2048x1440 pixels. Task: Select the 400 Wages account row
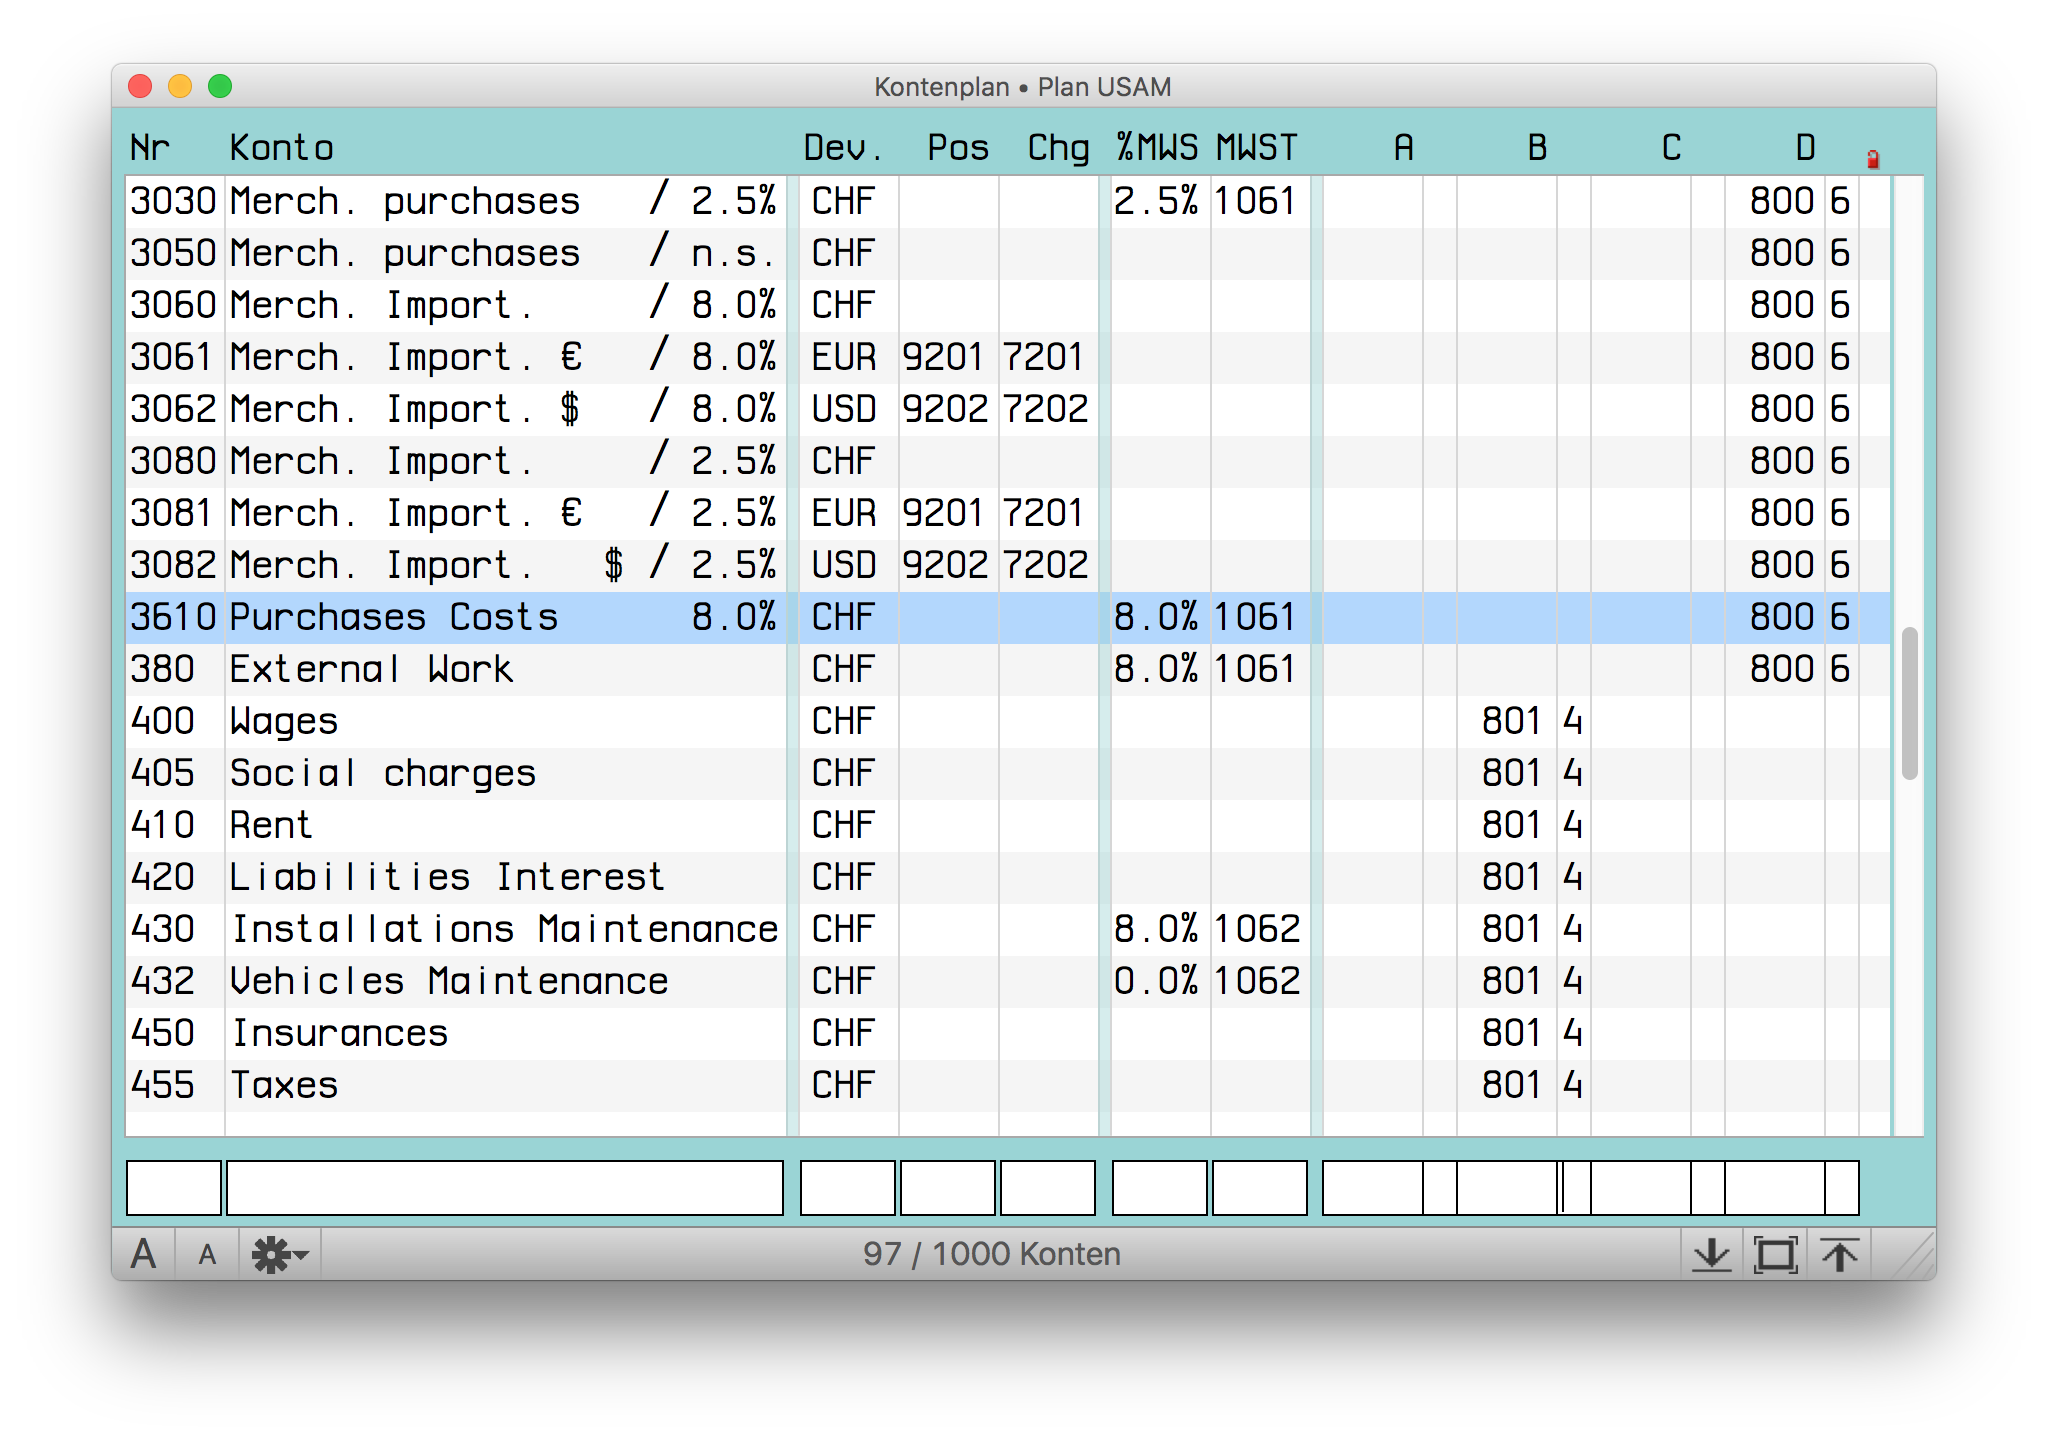(x=500, y=721)
